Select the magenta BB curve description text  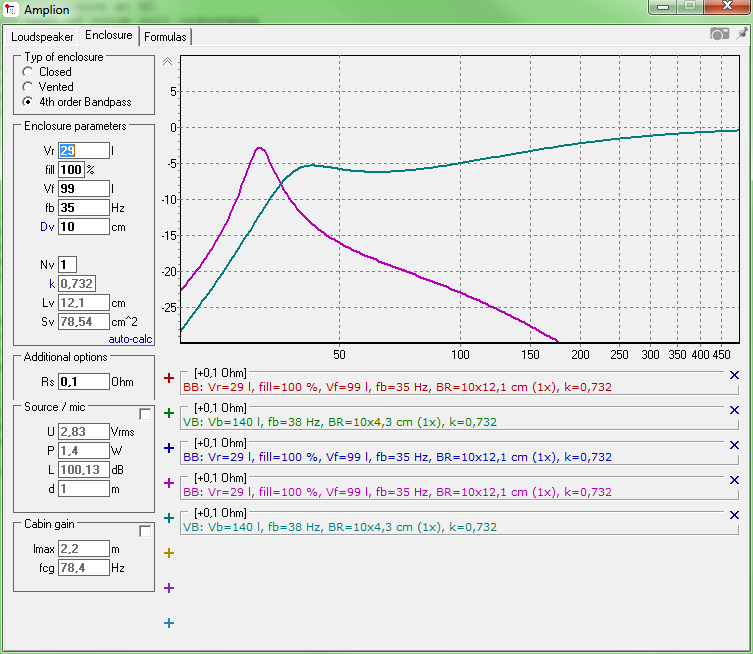pyautogui.click(x=397, y=492)
